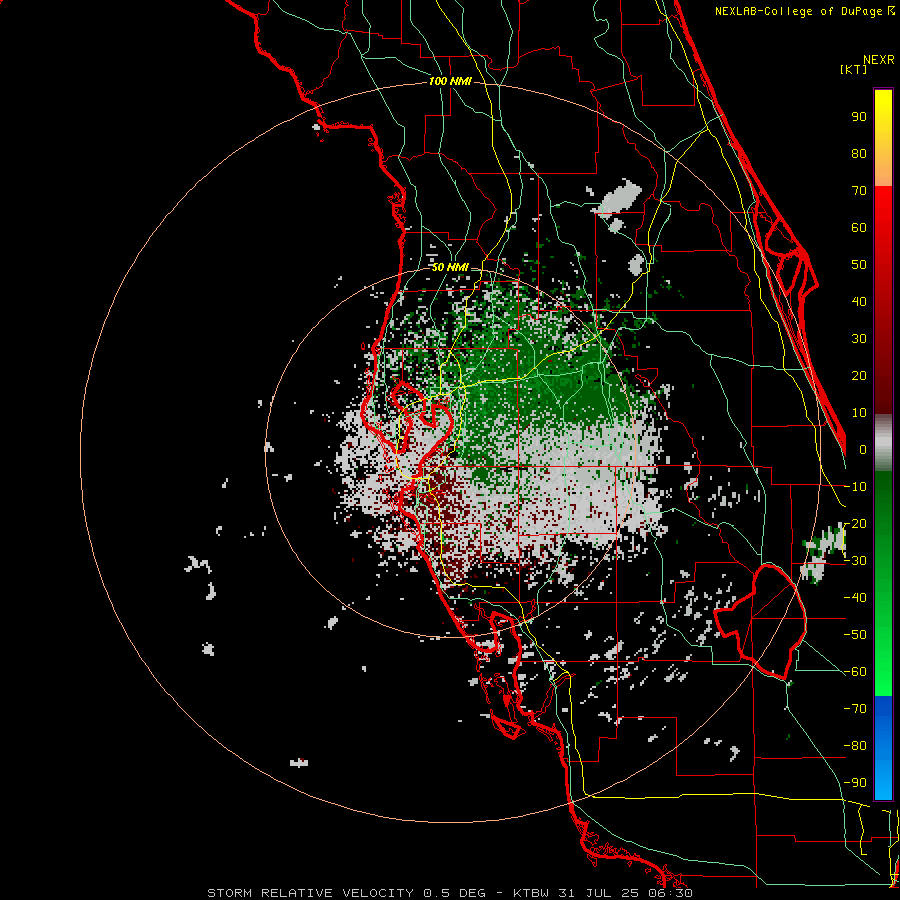The width and height of the screenshot is (900, 900).
Task: Click the positive 90 knot scale label
Action: (859, 117)
